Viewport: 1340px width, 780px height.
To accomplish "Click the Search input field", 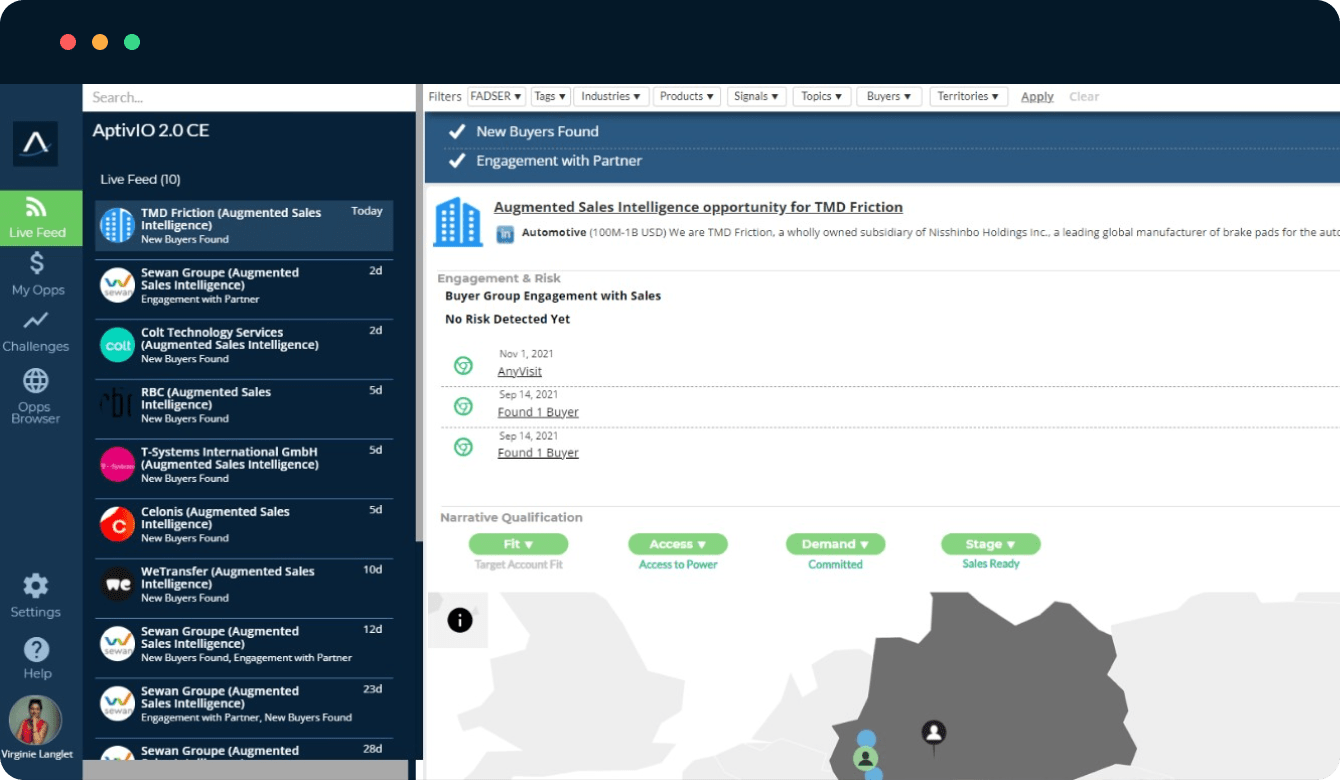I will pos(248,97).
